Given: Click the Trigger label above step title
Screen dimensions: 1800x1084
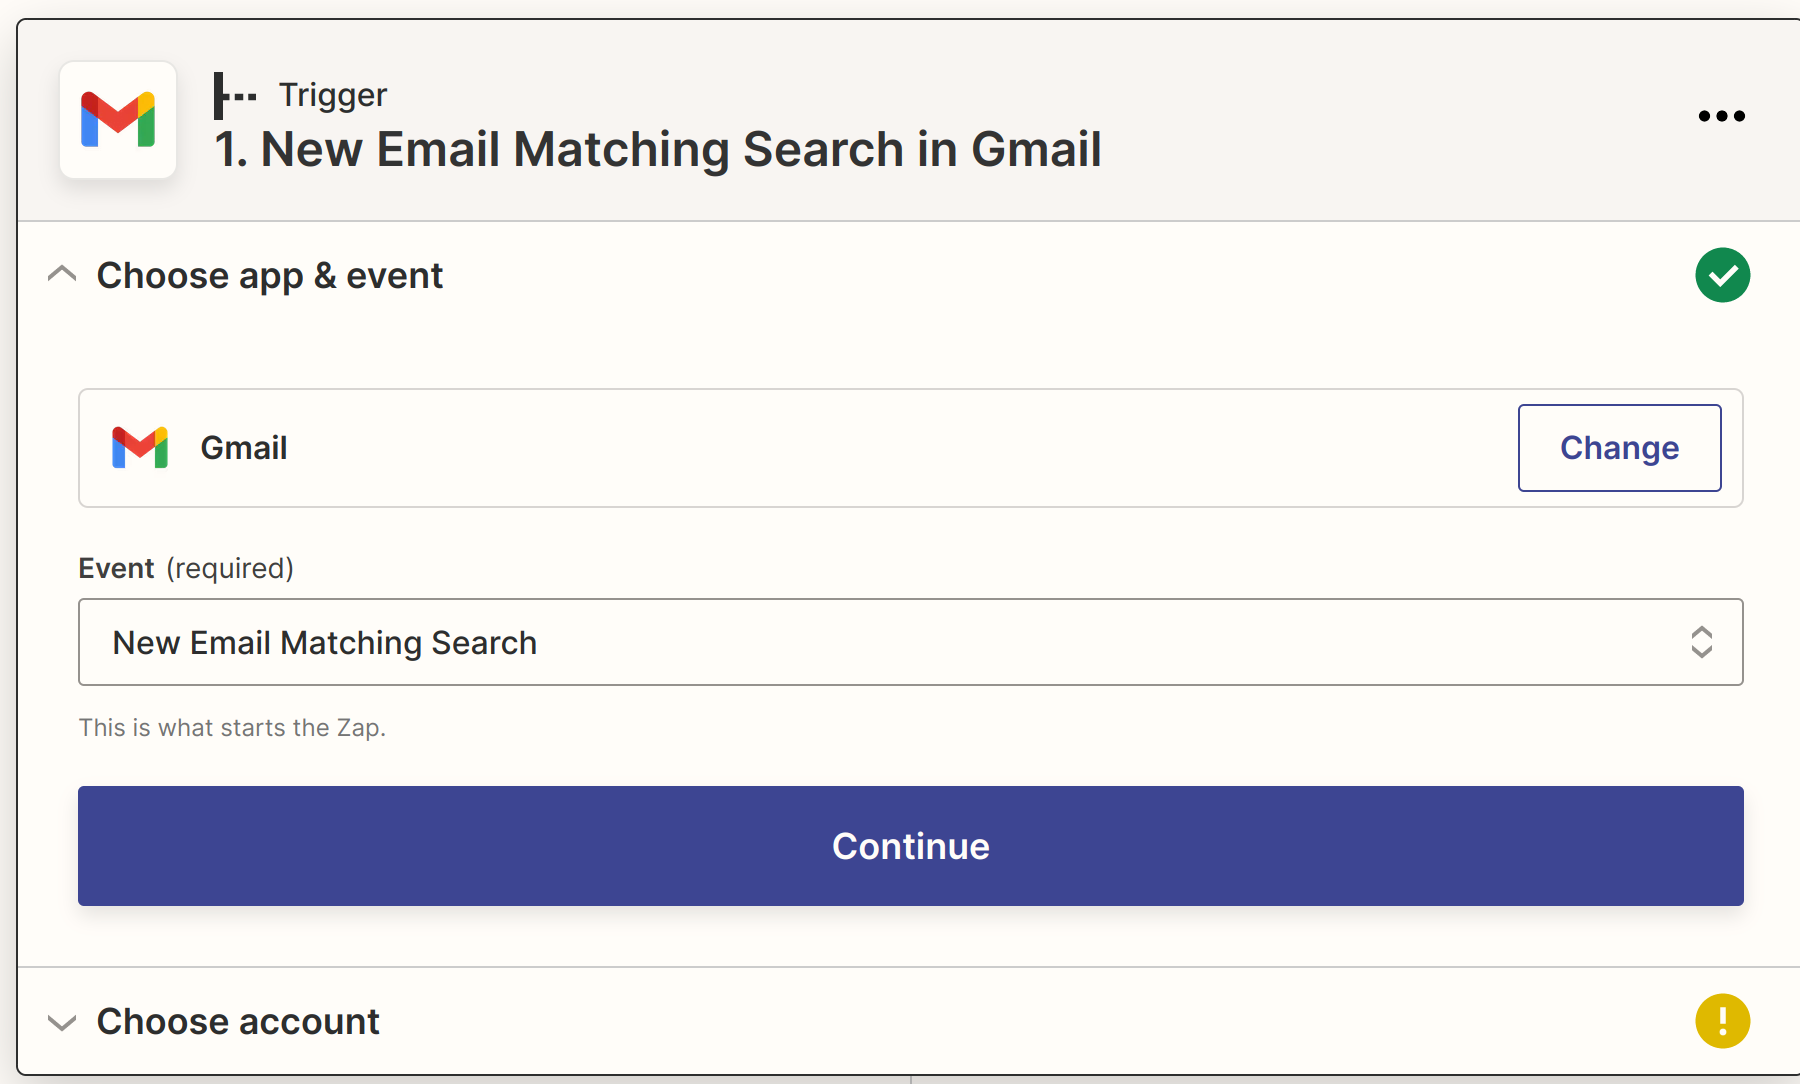Looking at the screenshot, I should 333,95.
